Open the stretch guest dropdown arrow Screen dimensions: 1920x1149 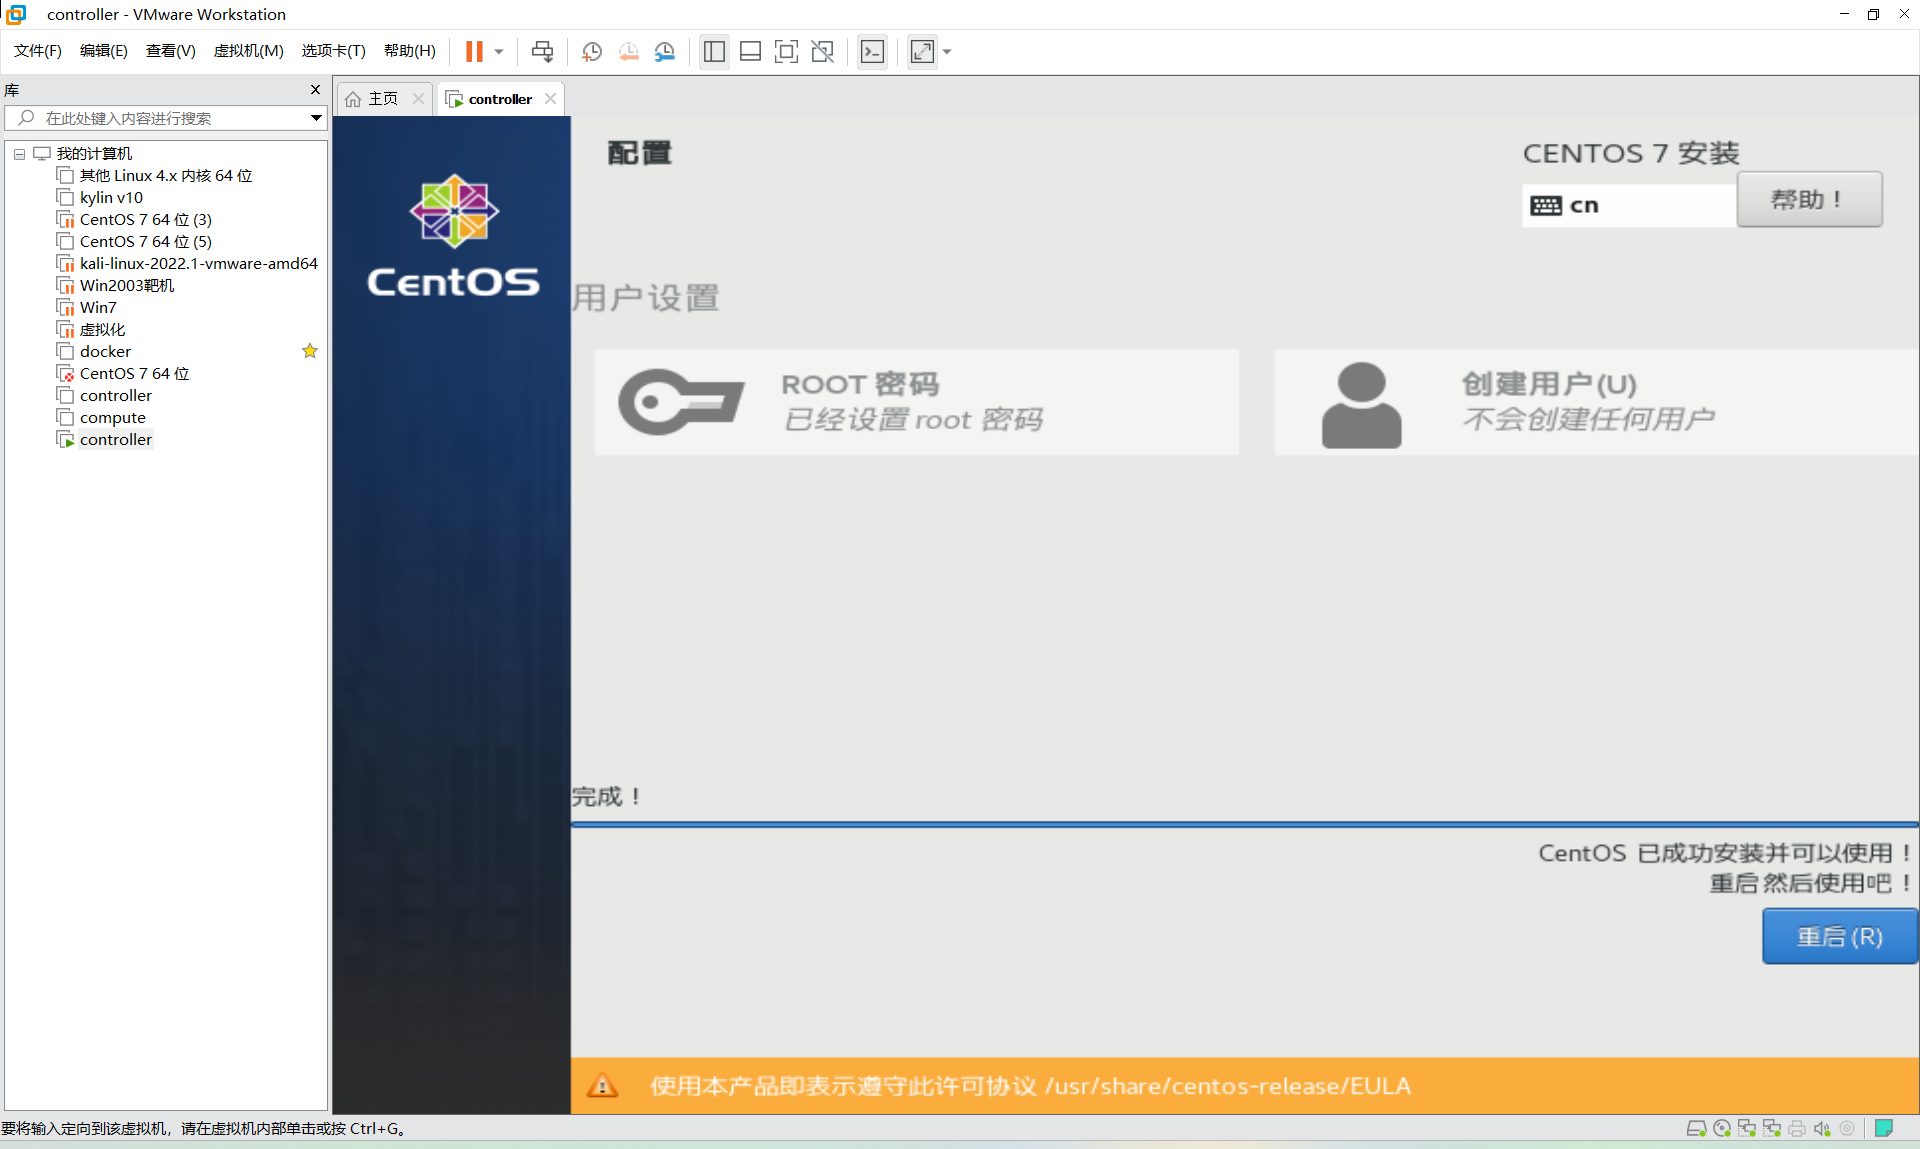tap(947, 52)
